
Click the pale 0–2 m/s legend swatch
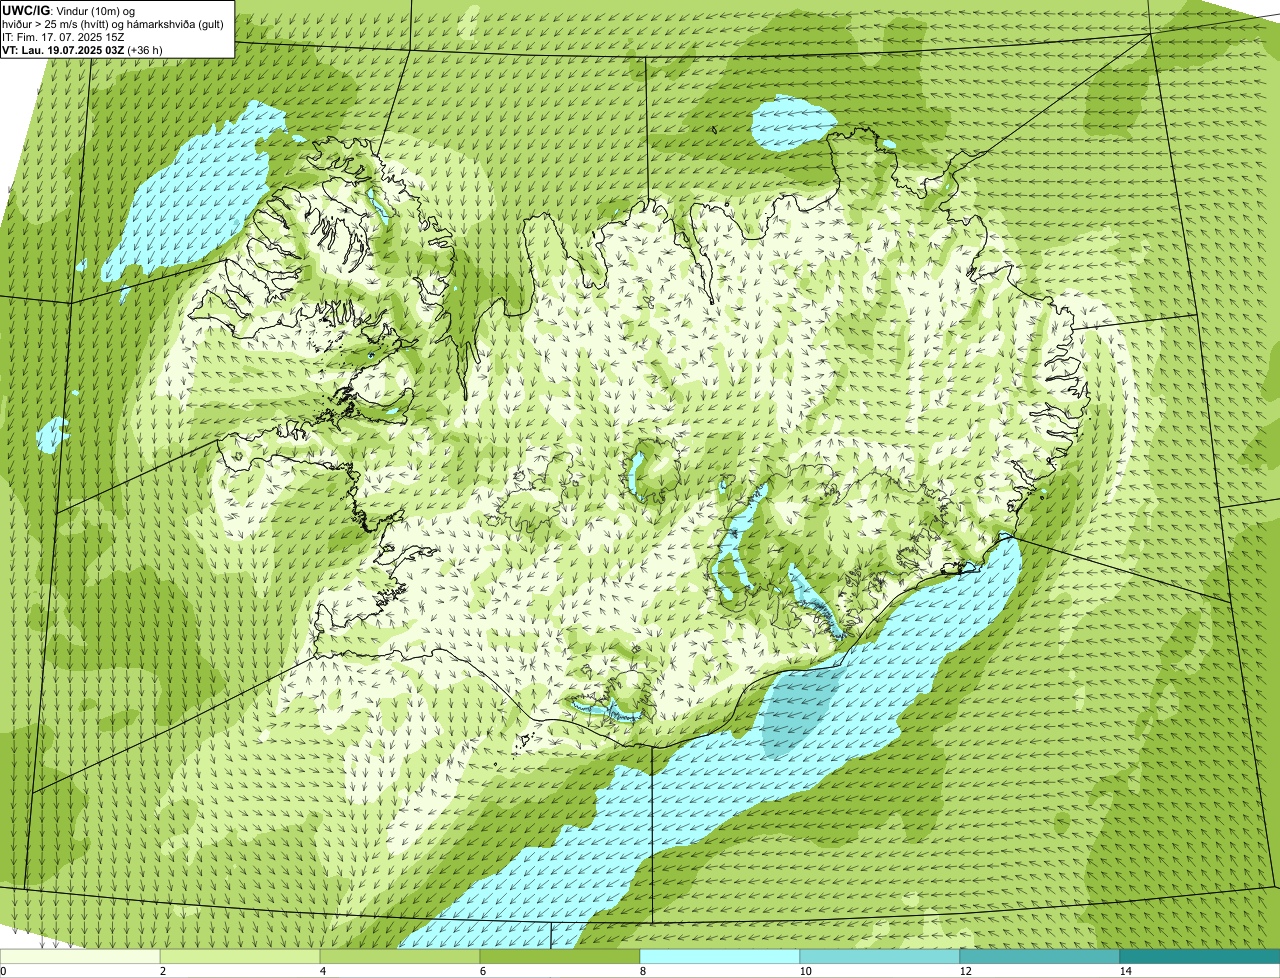pos(80,956)
